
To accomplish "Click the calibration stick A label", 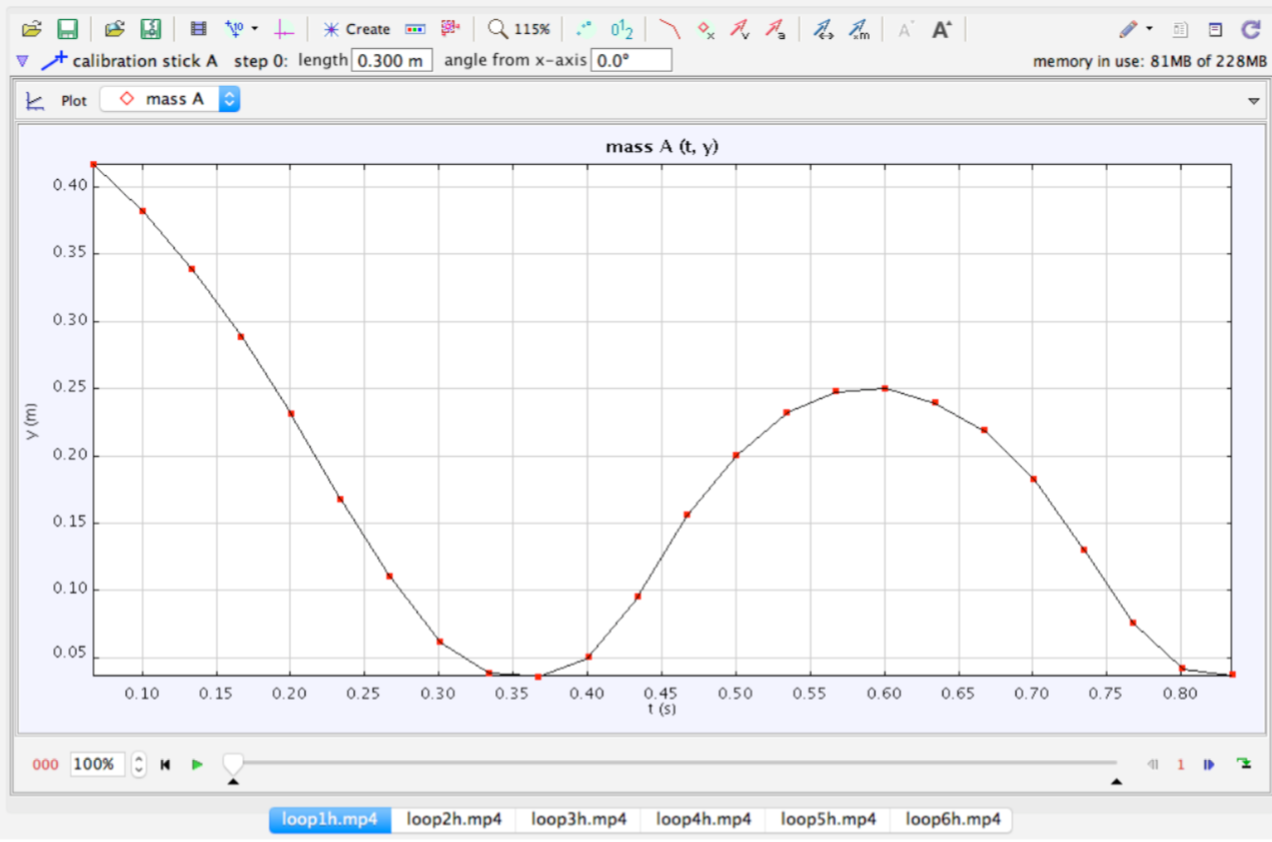I will (145, 61).
